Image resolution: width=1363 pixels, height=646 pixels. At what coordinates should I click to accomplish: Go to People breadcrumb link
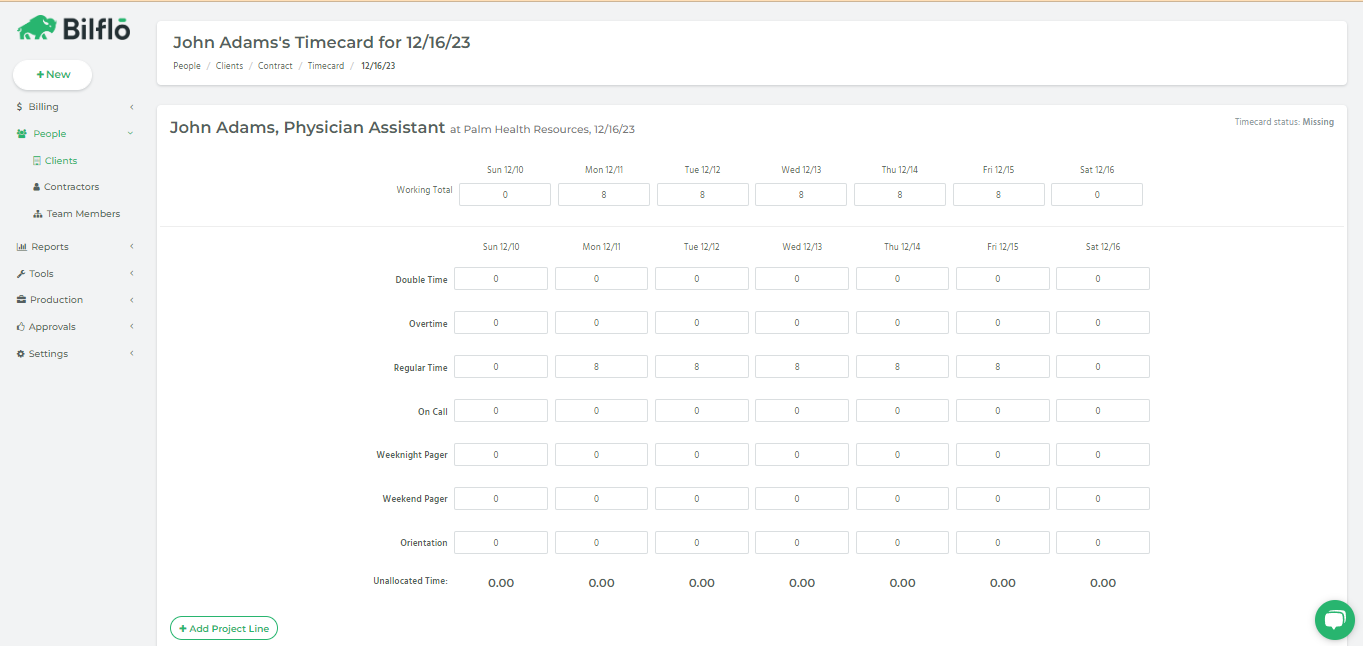(x=187, y=66)
